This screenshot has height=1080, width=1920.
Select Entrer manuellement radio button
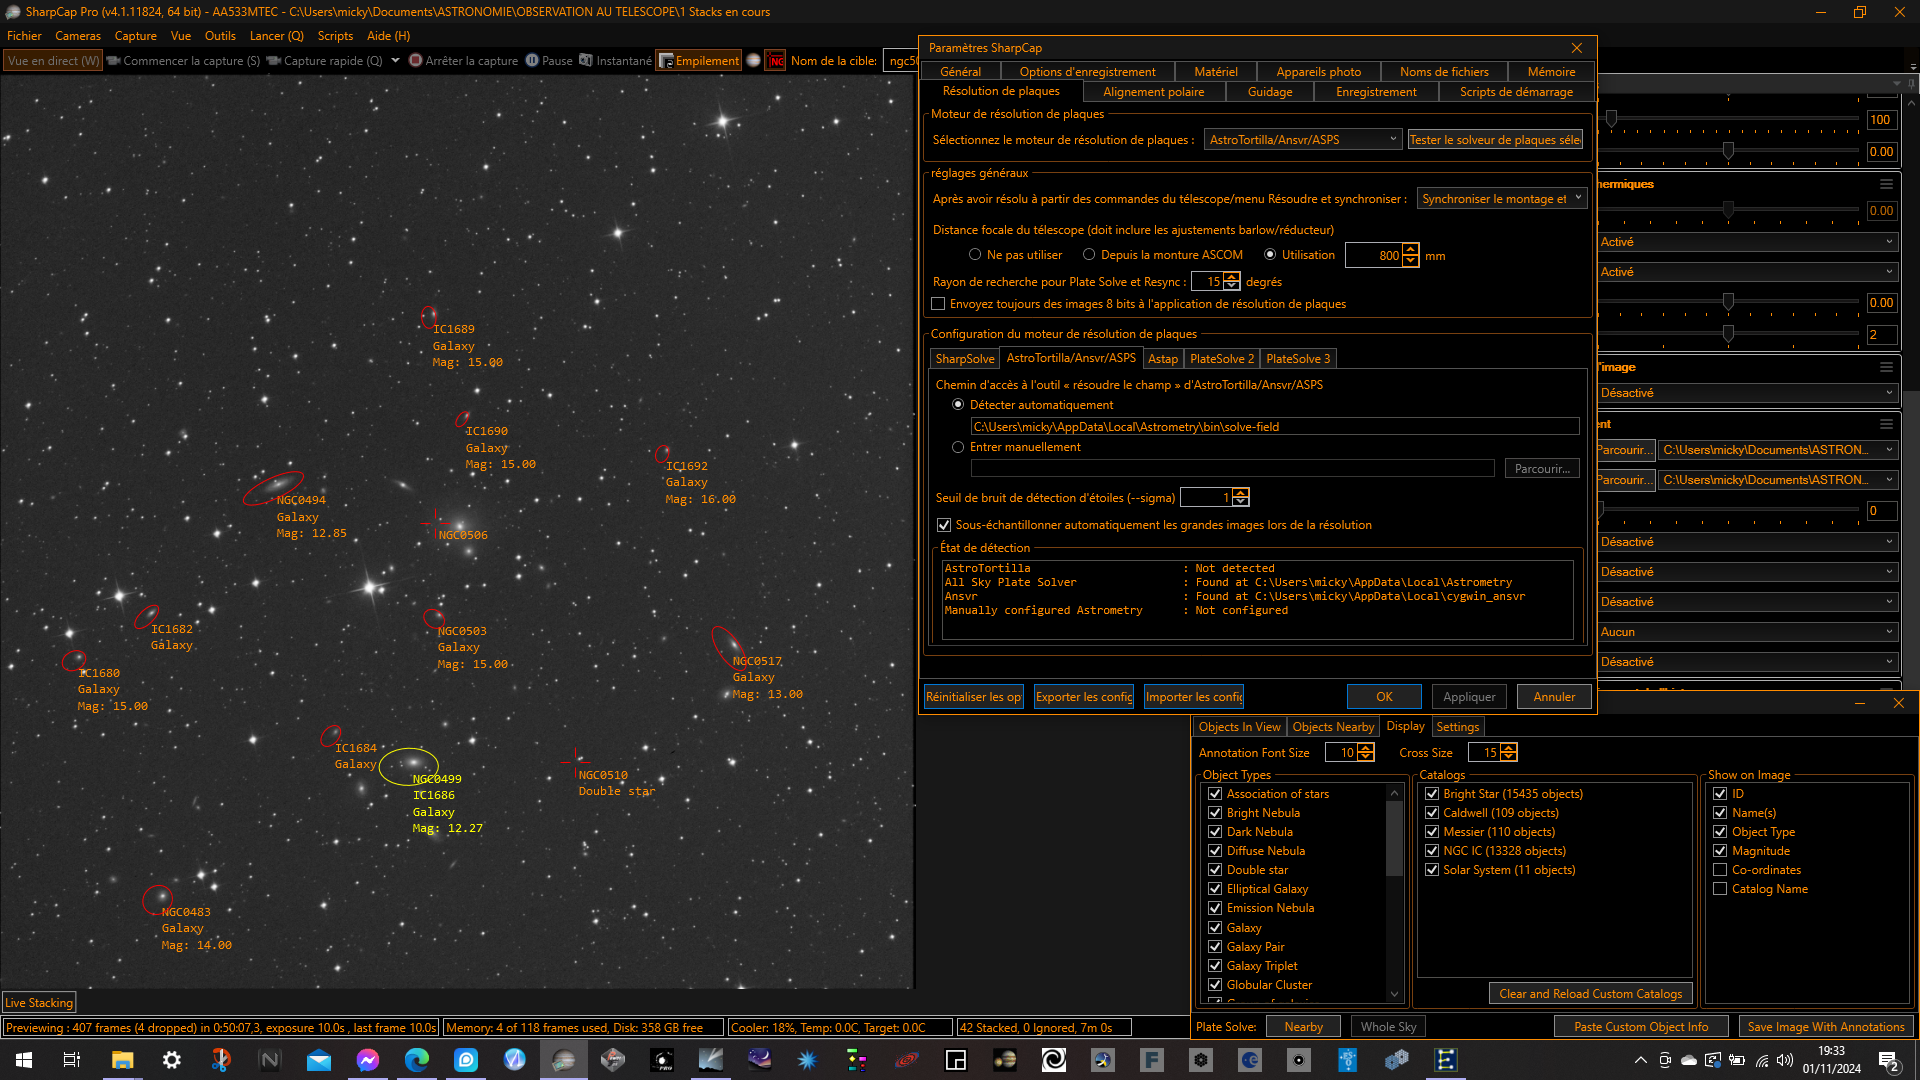coord(958,447)
